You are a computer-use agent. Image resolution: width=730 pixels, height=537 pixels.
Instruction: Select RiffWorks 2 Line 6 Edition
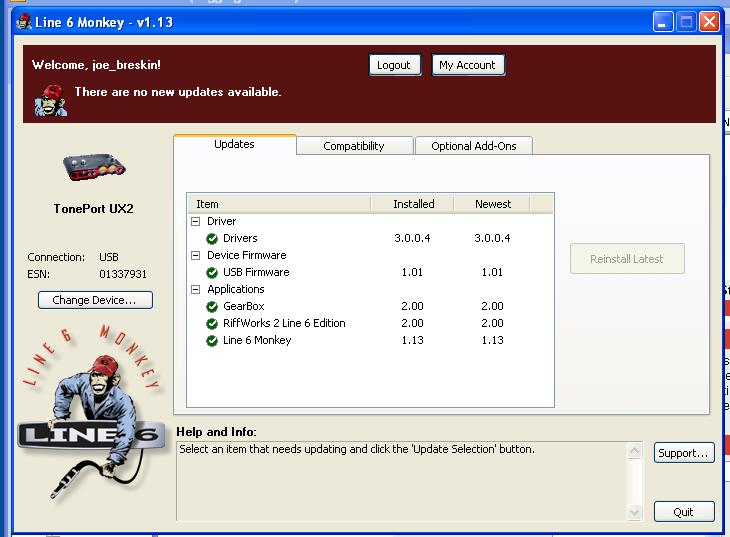(x=284, y=323)
